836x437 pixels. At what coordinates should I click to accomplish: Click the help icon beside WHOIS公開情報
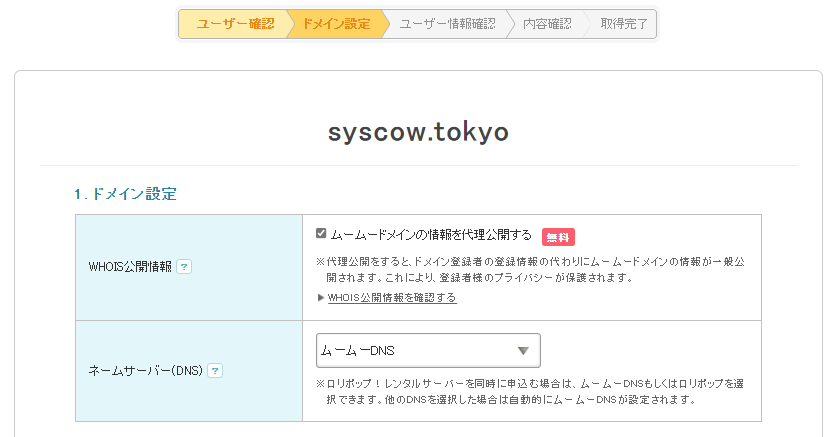click(184, 267)
